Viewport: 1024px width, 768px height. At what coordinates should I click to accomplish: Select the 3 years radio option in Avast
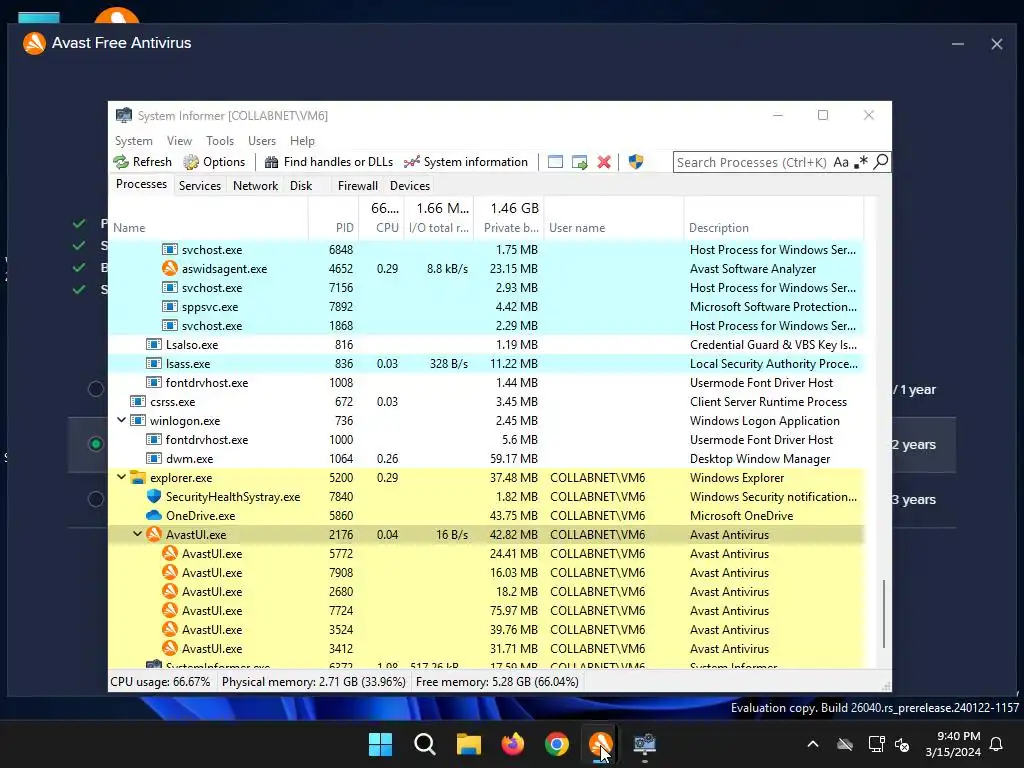[x=96, y=499]
